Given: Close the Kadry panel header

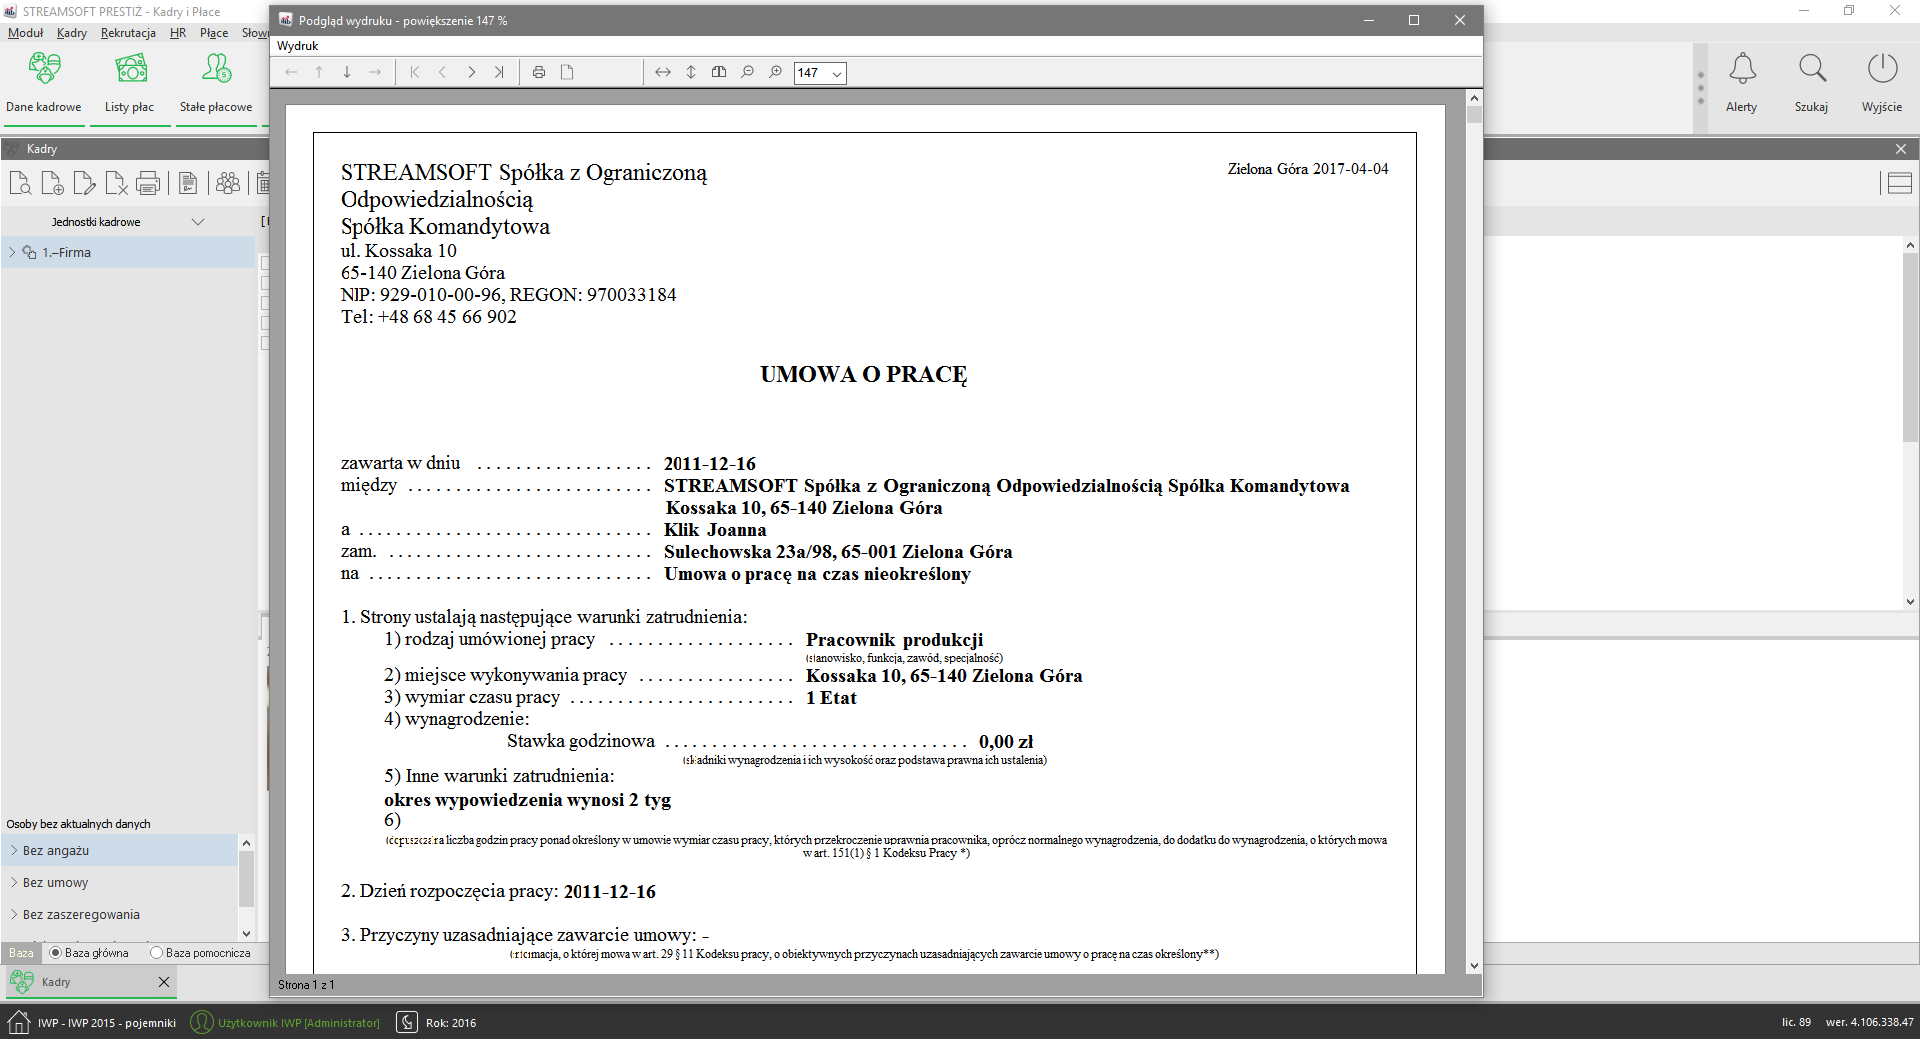Looking at the screenshot, I should pos(1901,149).
